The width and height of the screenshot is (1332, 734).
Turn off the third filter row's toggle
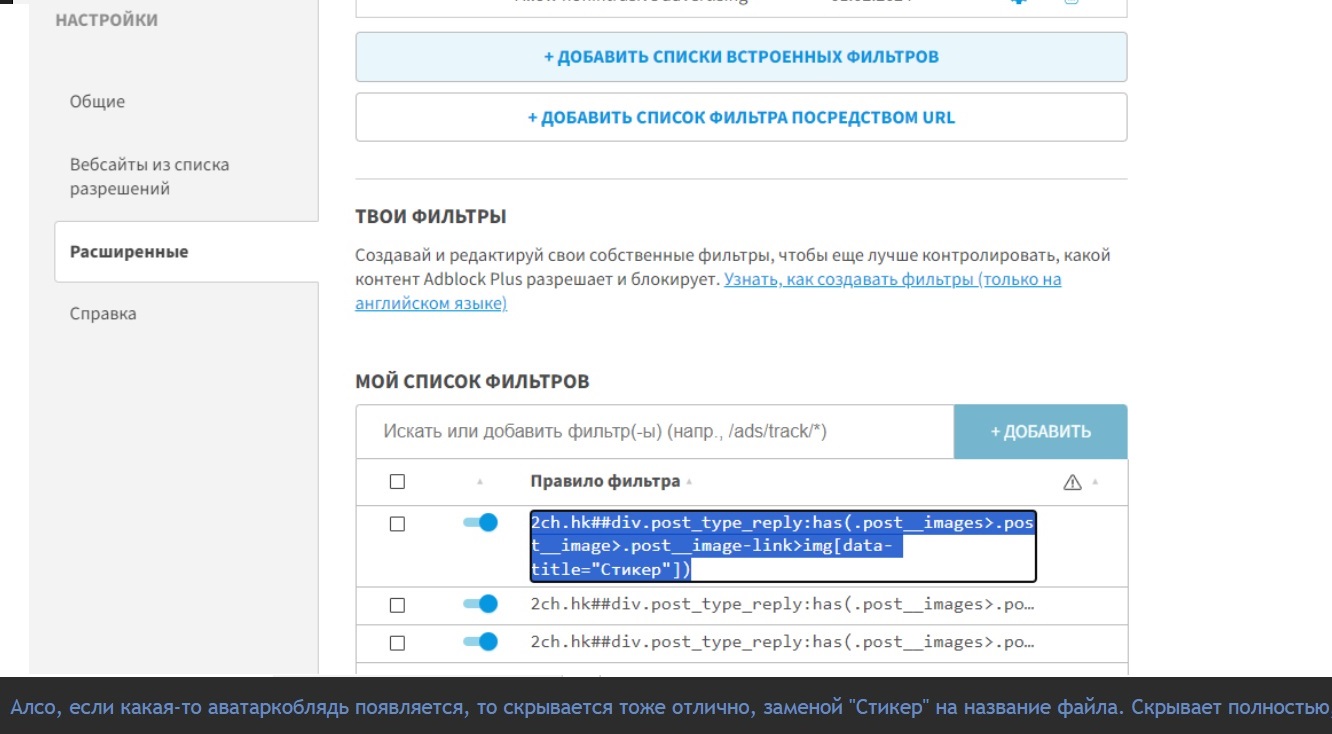pyautogui.click(x=481, y=641)
